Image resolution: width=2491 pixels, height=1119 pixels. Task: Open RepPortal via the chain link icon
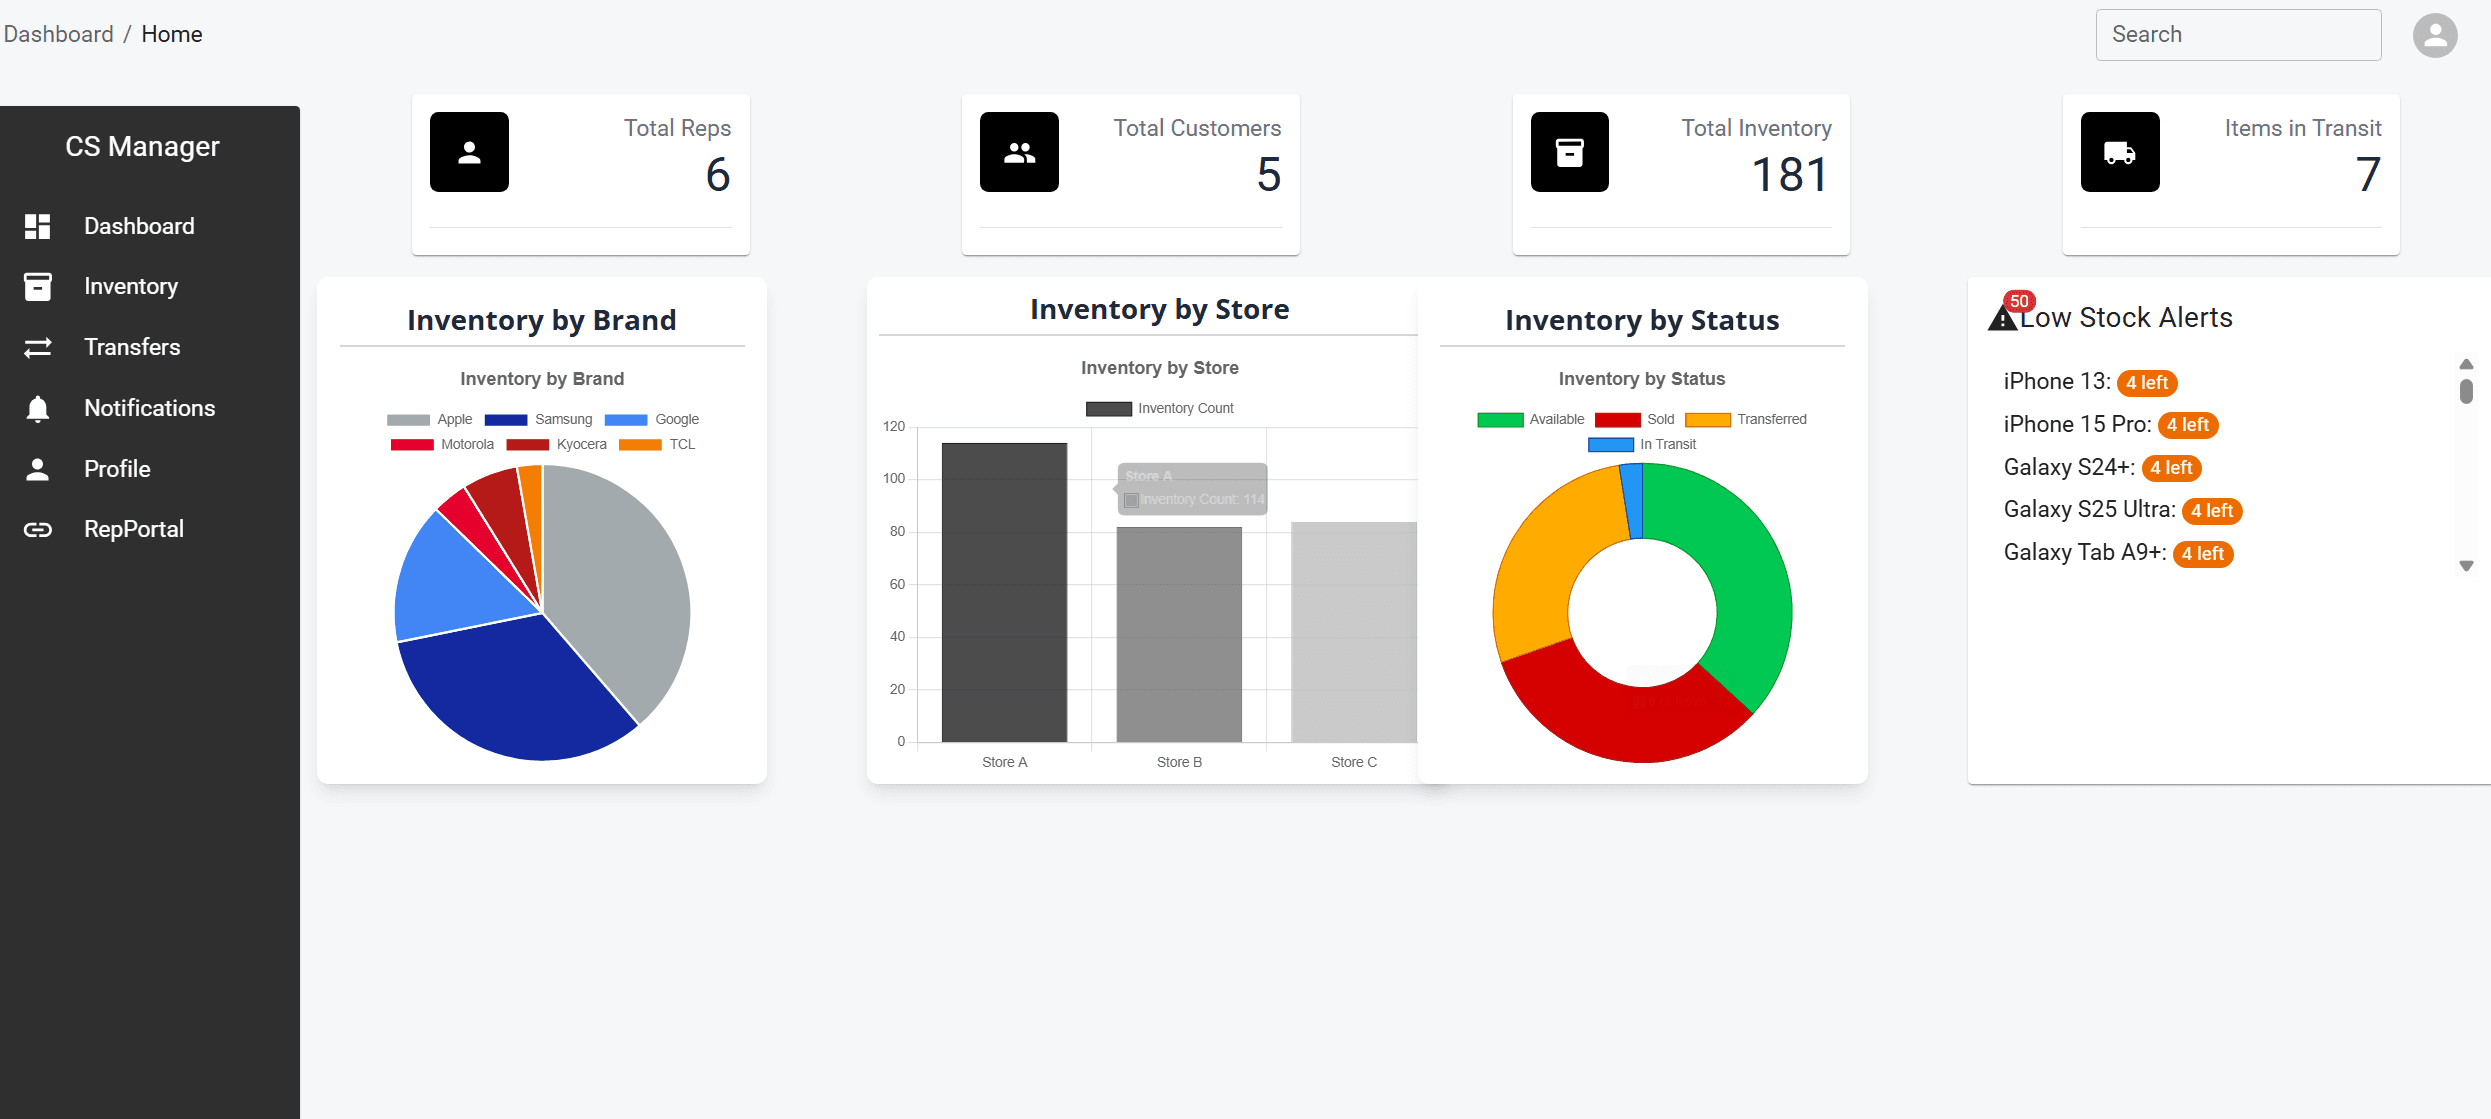point(38,529)
